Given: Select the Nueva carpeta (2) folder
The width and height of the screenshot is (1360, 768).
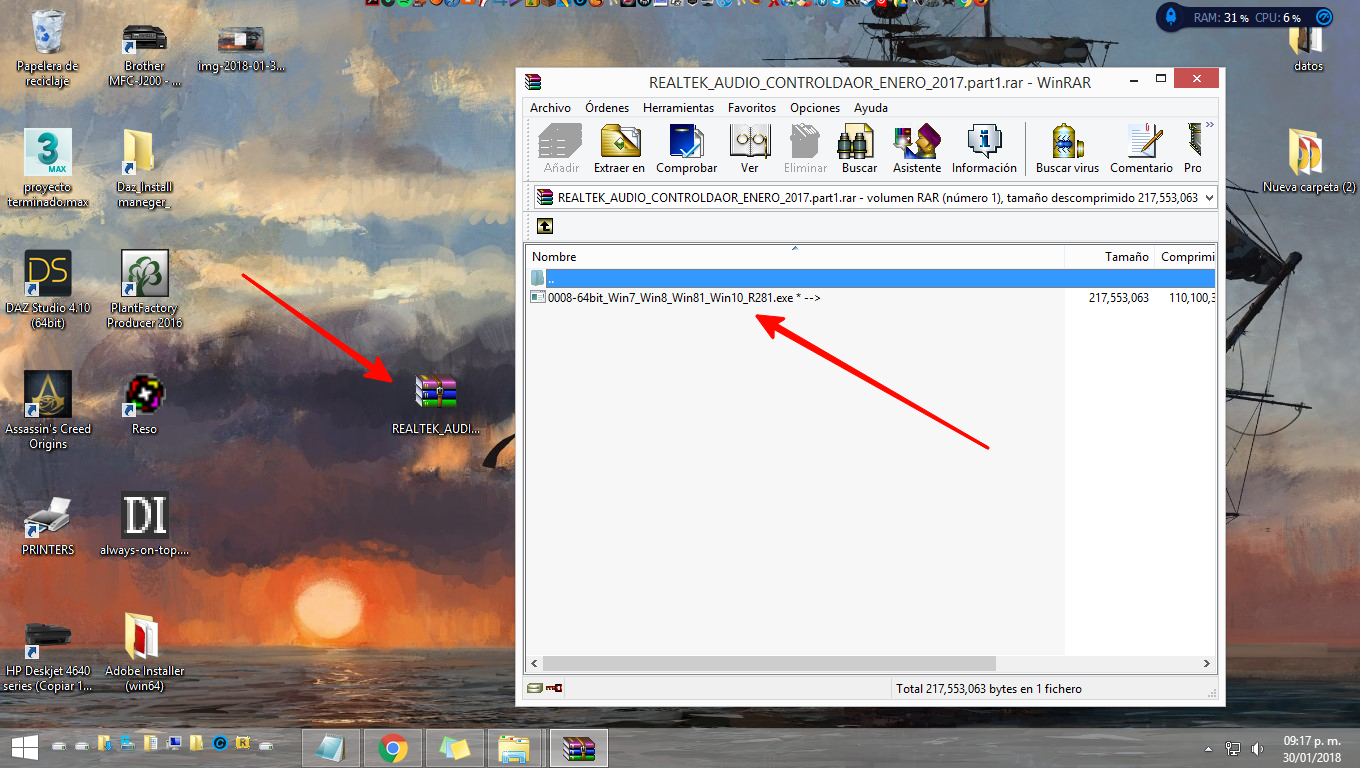Looking at the screenshot, I should [1309, 162].
